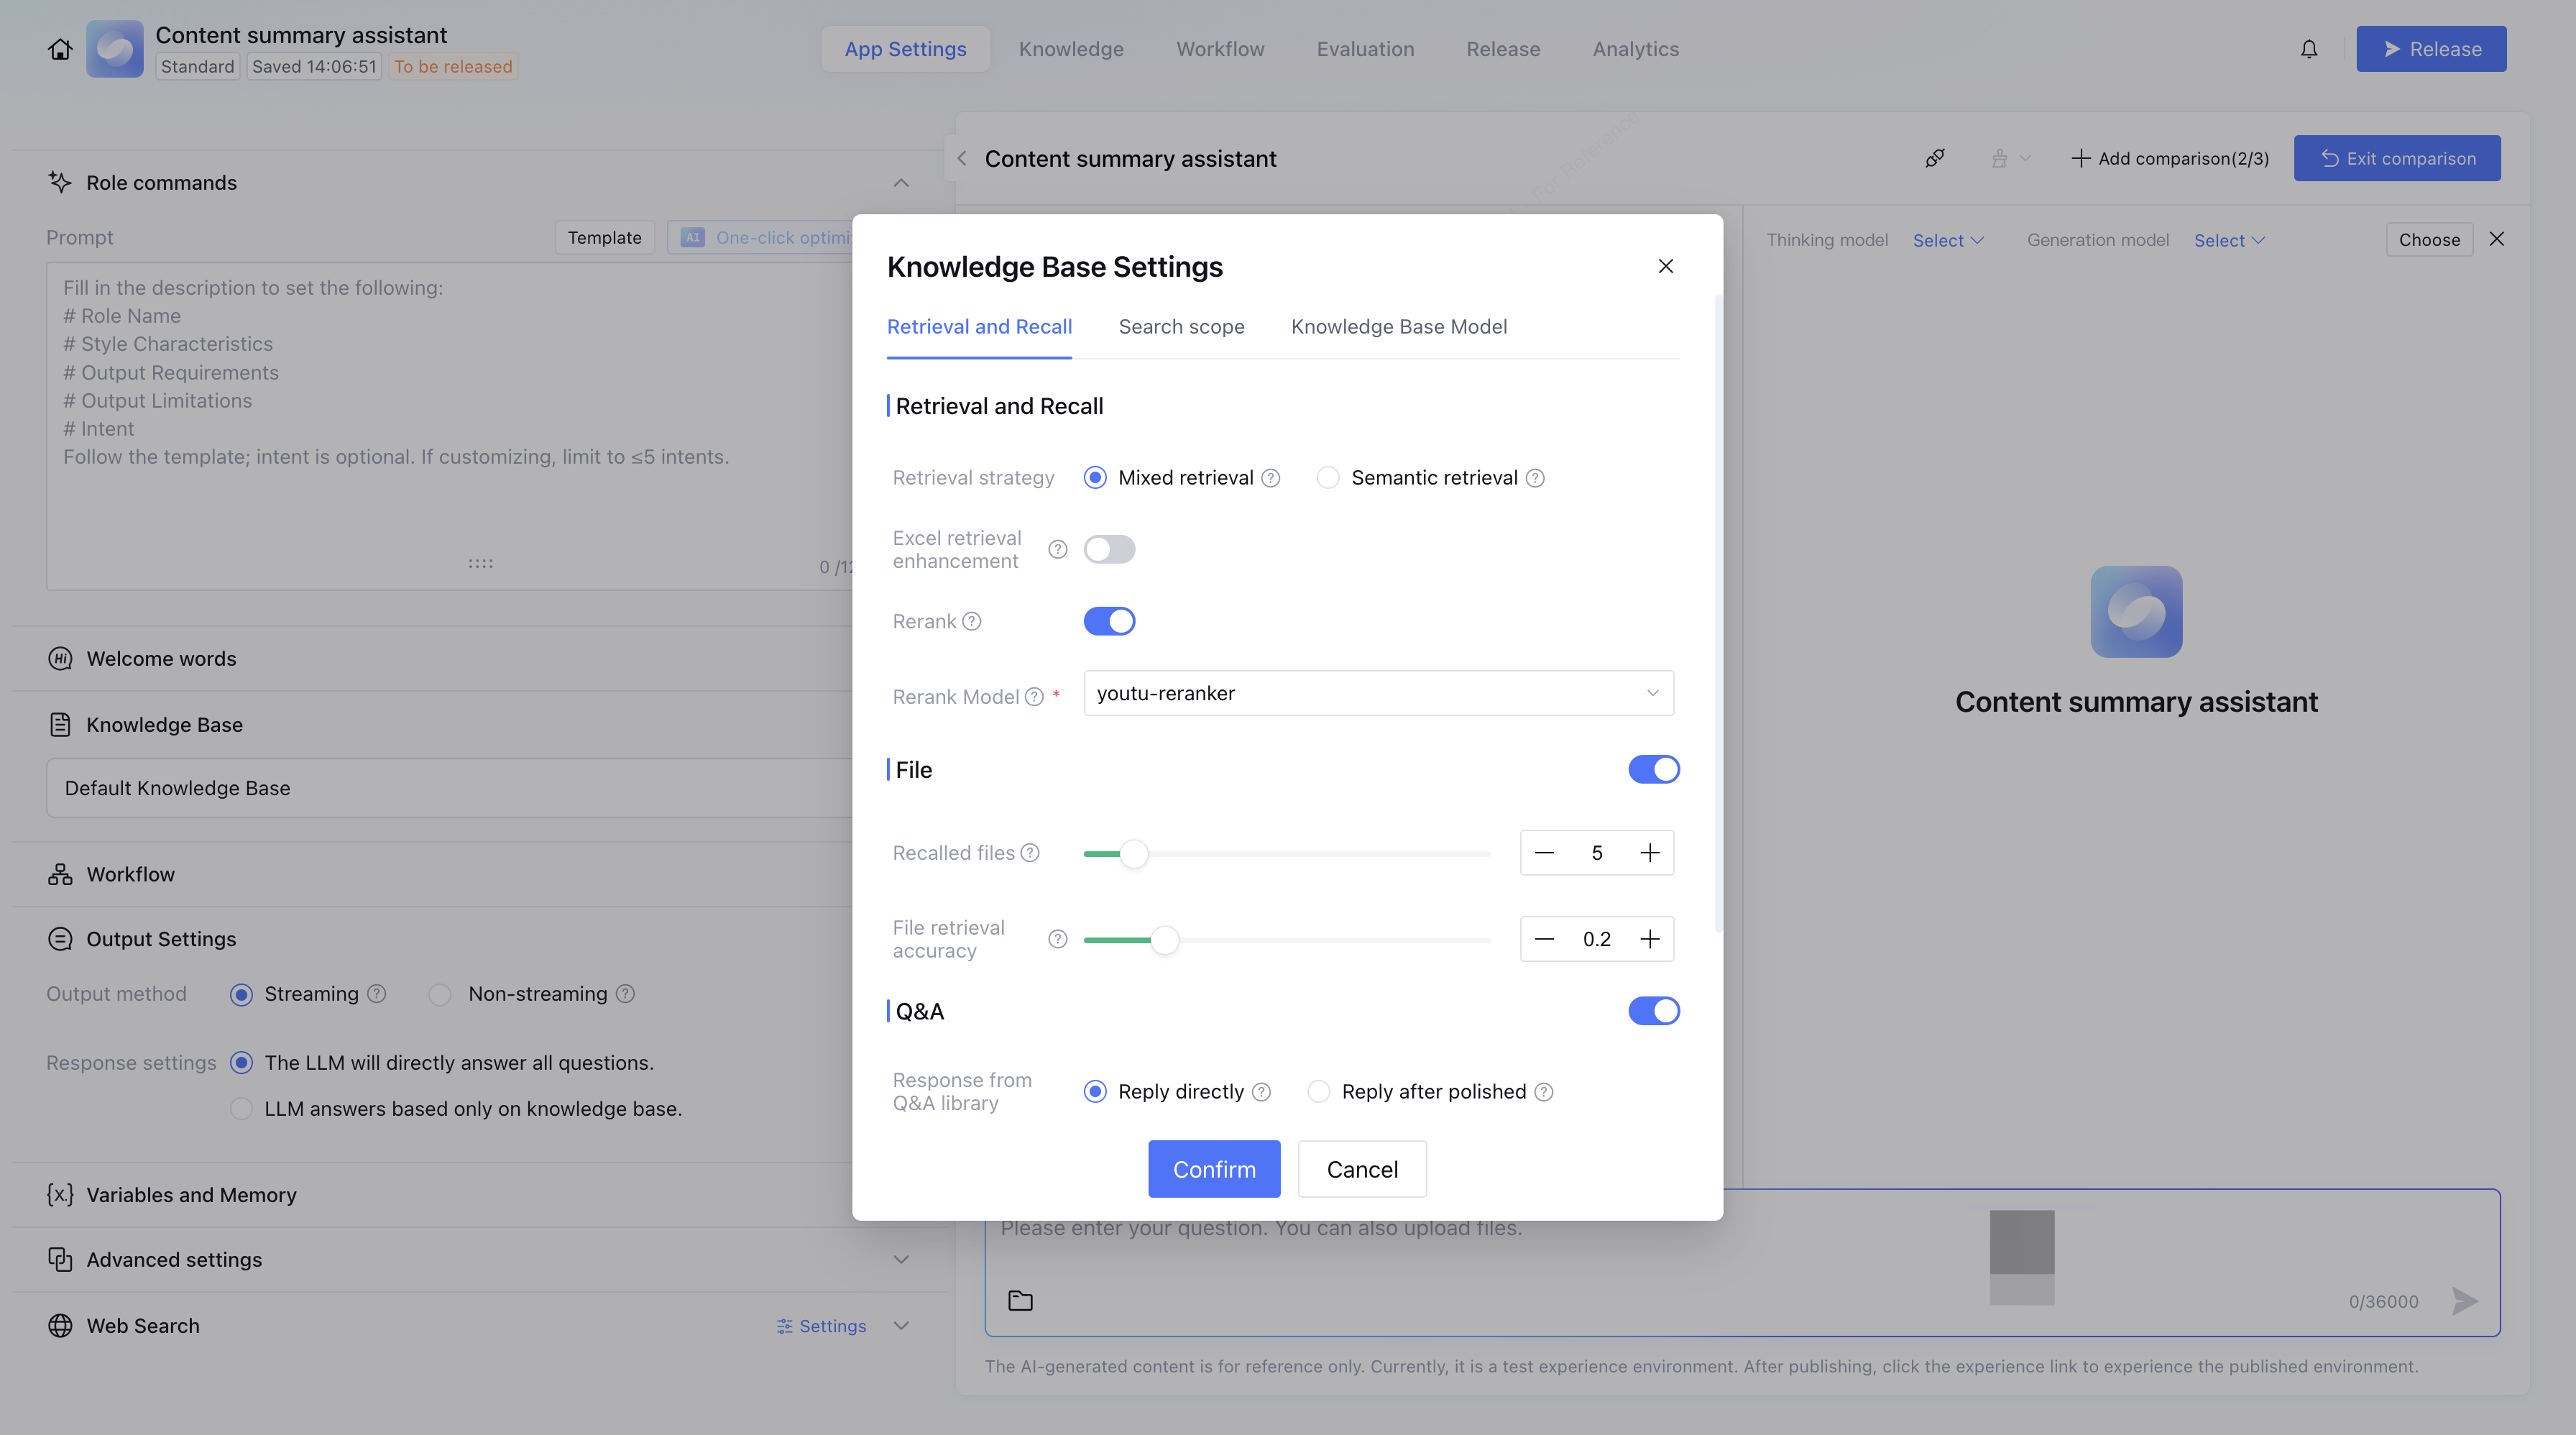Image resolution: width=2576 pixels, height=1435 pixels.
Task: Click the Exit comparison button
Action: click(x=2397, y=158)
